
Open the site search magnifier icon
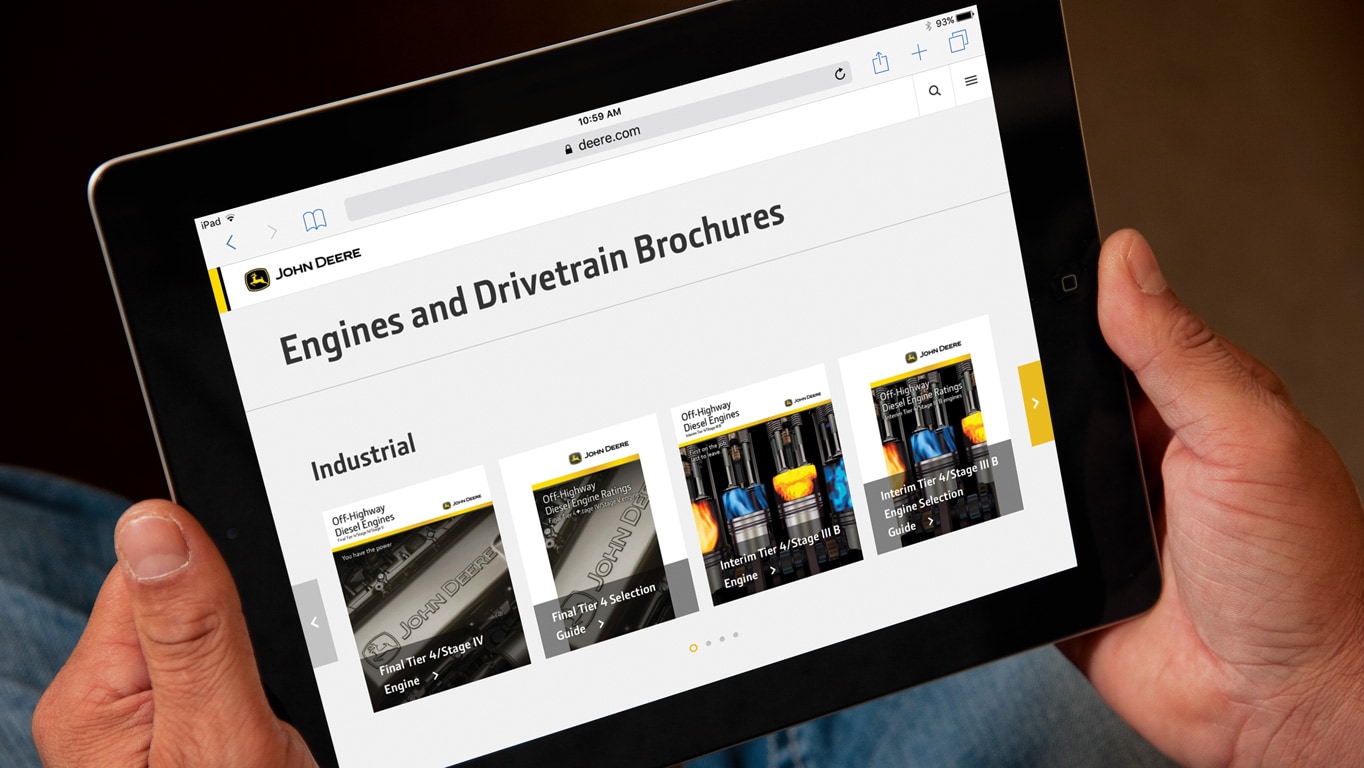point(935,91)
